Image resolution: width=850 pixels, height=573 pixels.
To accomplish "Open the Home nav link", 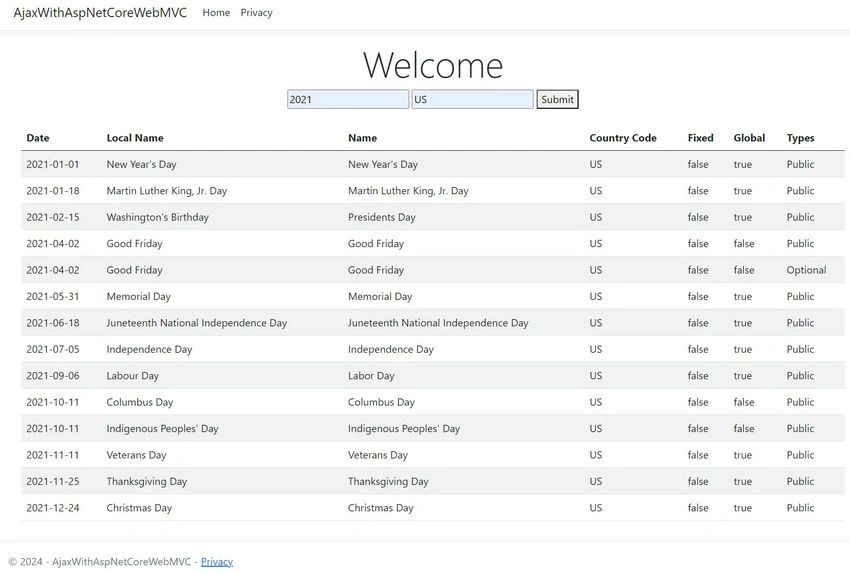I will (216, 12).
